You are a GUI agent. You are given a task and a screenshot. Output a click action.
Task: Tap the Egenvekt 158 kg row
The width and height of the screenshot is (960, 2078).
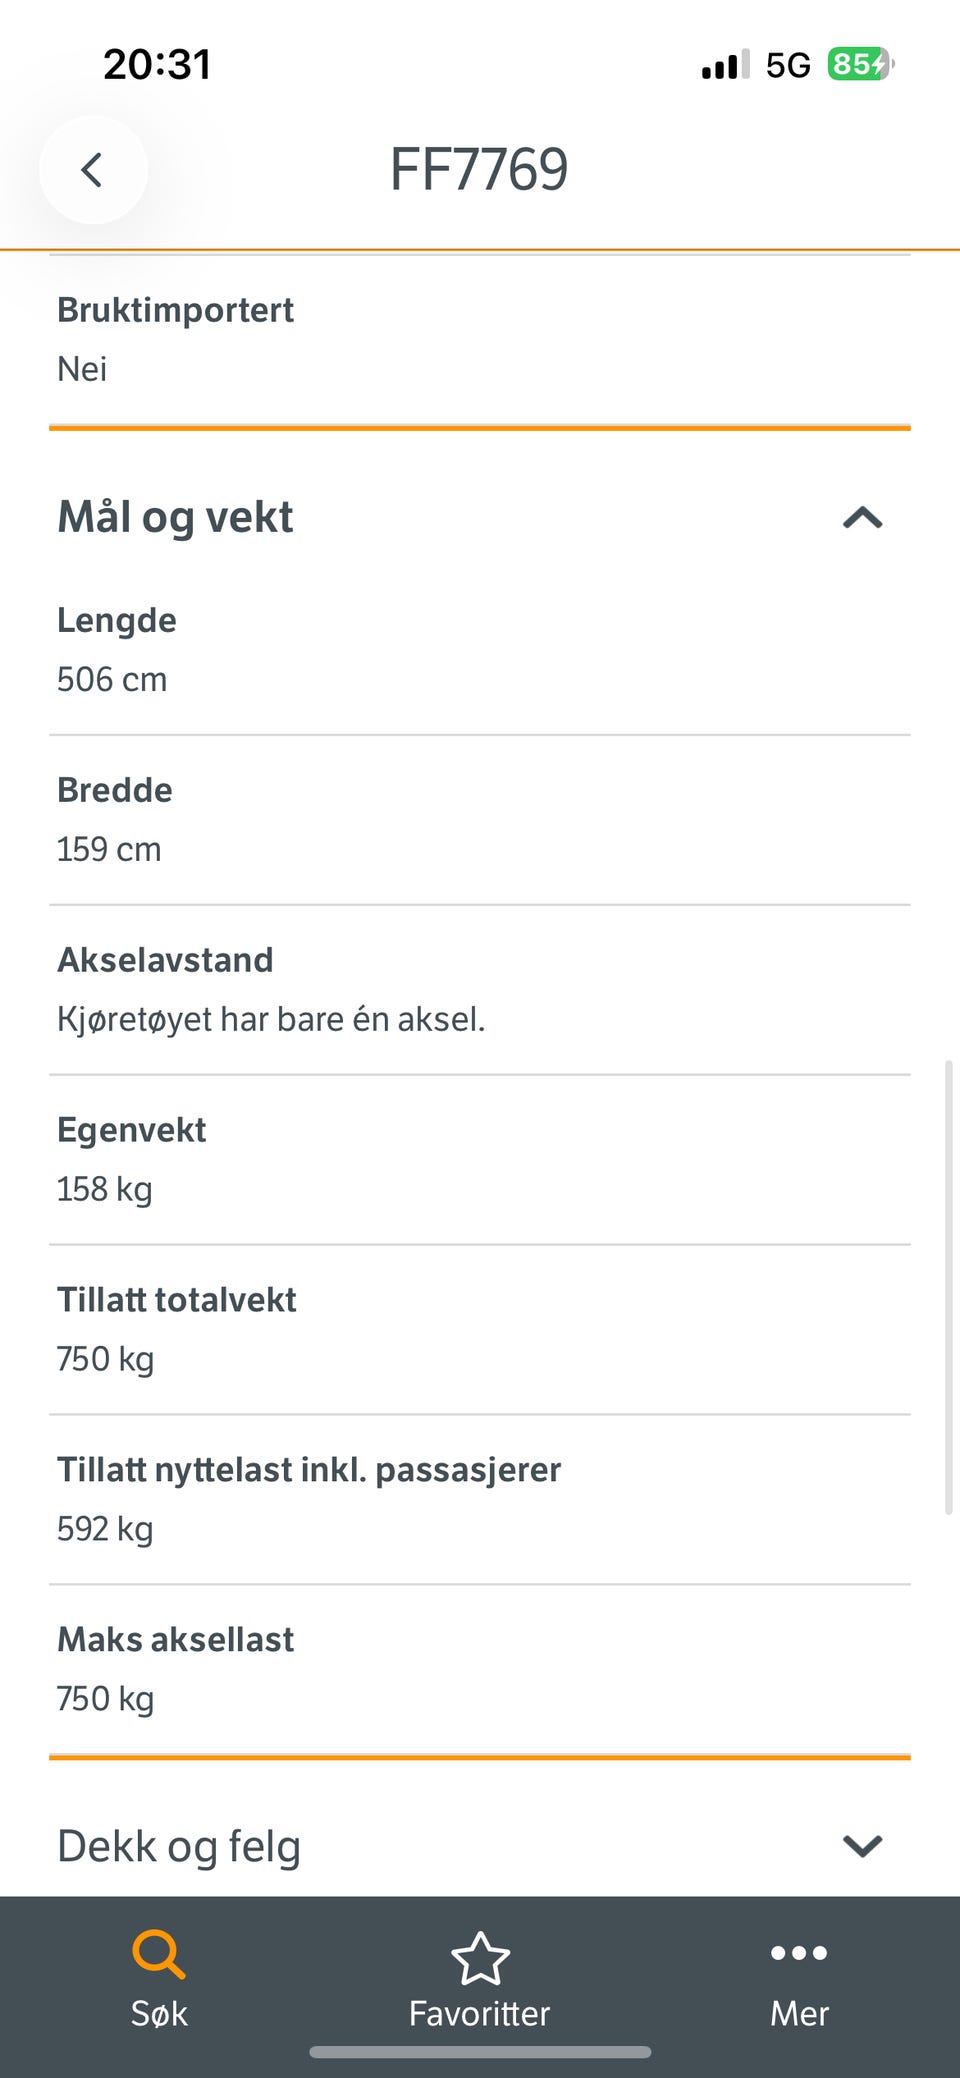(480, 1160)
